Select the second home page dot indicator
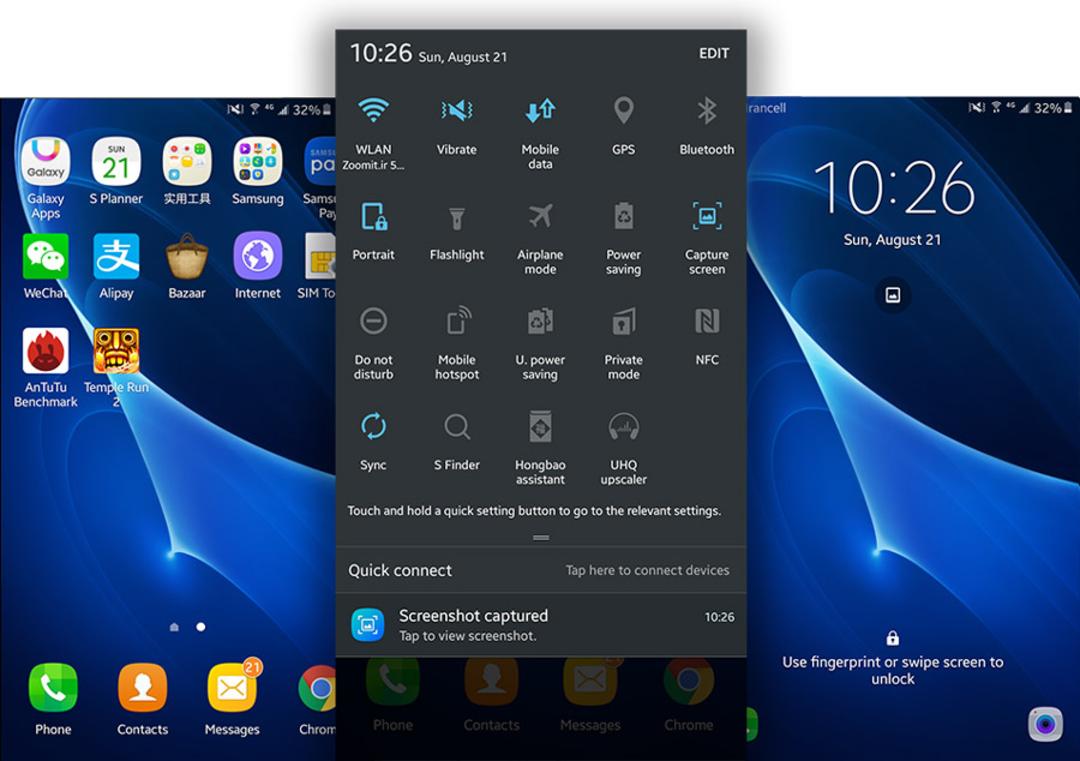 pyautogui.click(x=200, y=627)
